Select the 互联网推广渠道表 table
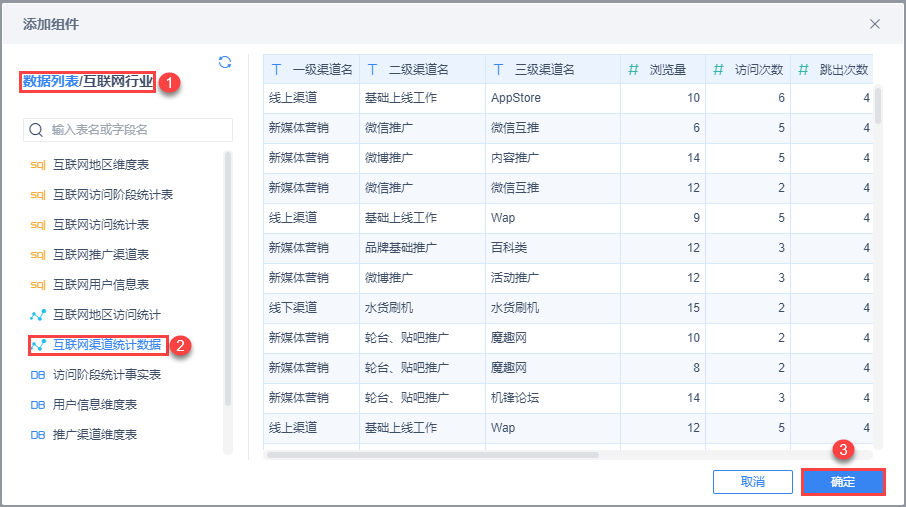Image resolution: width=906 pixels, height=507 pixels. (101, 255)
